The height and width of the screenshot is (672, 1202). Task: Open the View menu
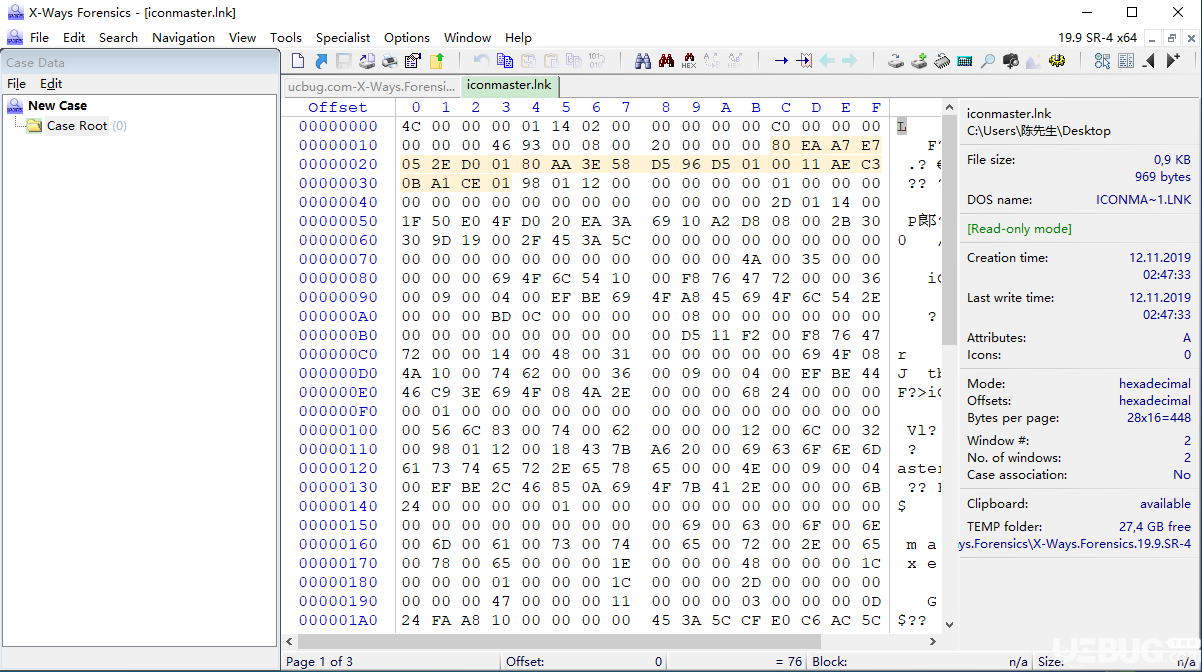point(242,37)
